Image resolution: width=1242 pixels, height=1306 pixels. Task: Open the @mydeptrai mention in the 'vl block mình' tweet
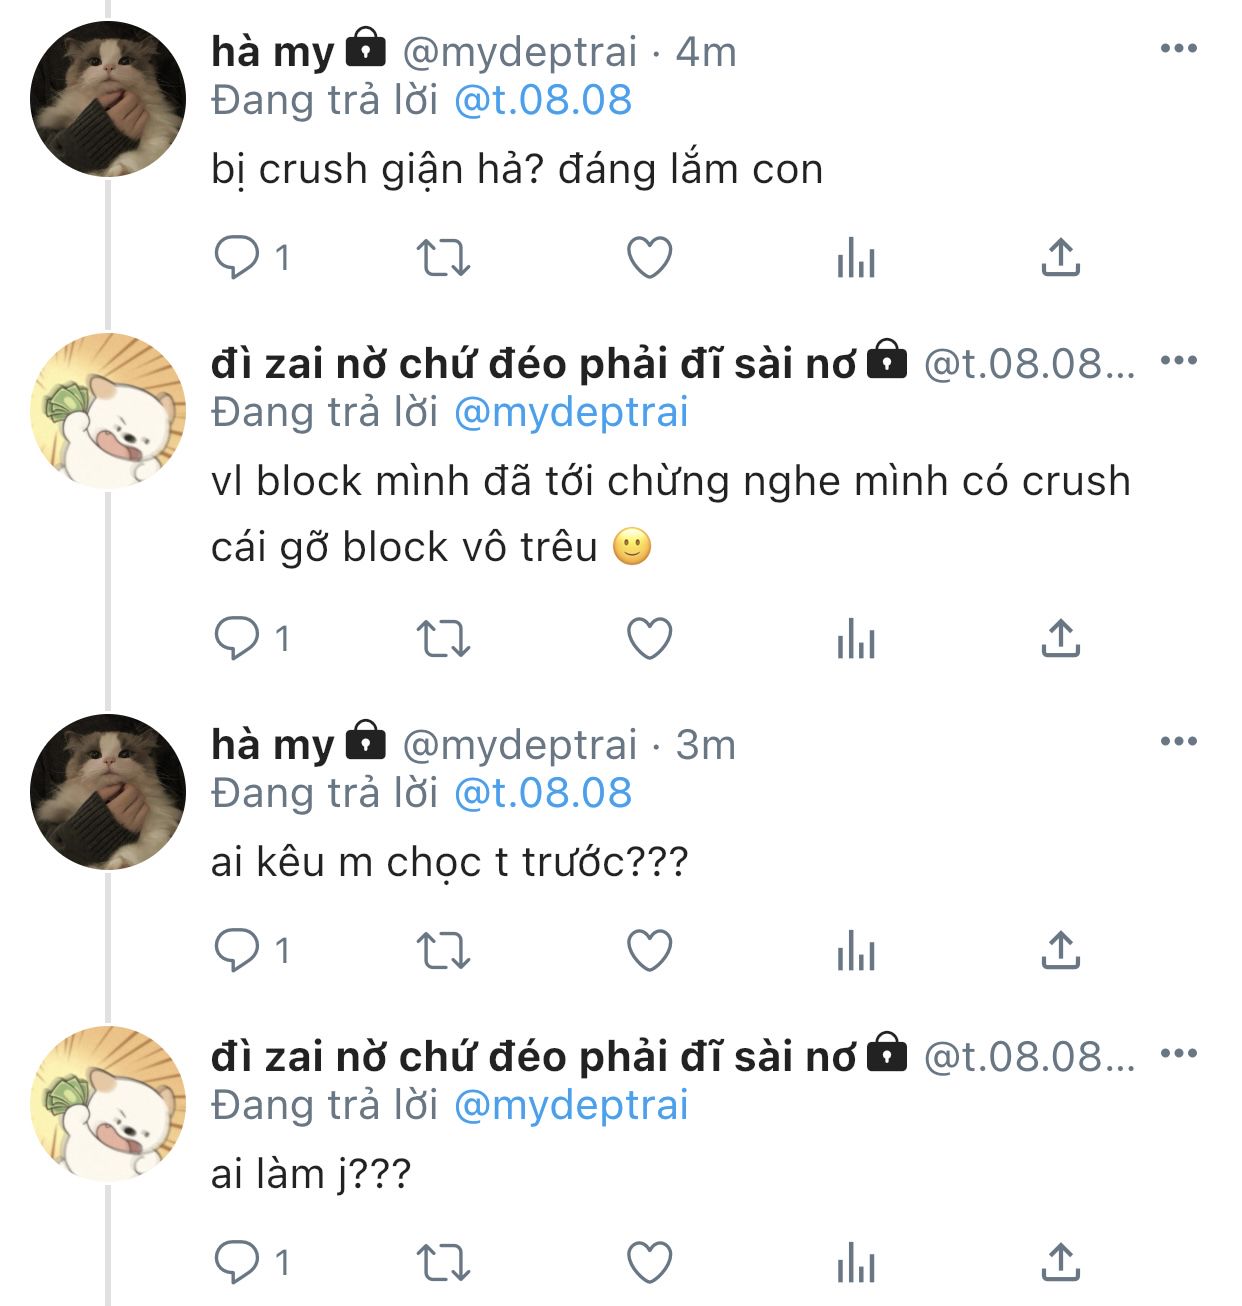(571, 412)
